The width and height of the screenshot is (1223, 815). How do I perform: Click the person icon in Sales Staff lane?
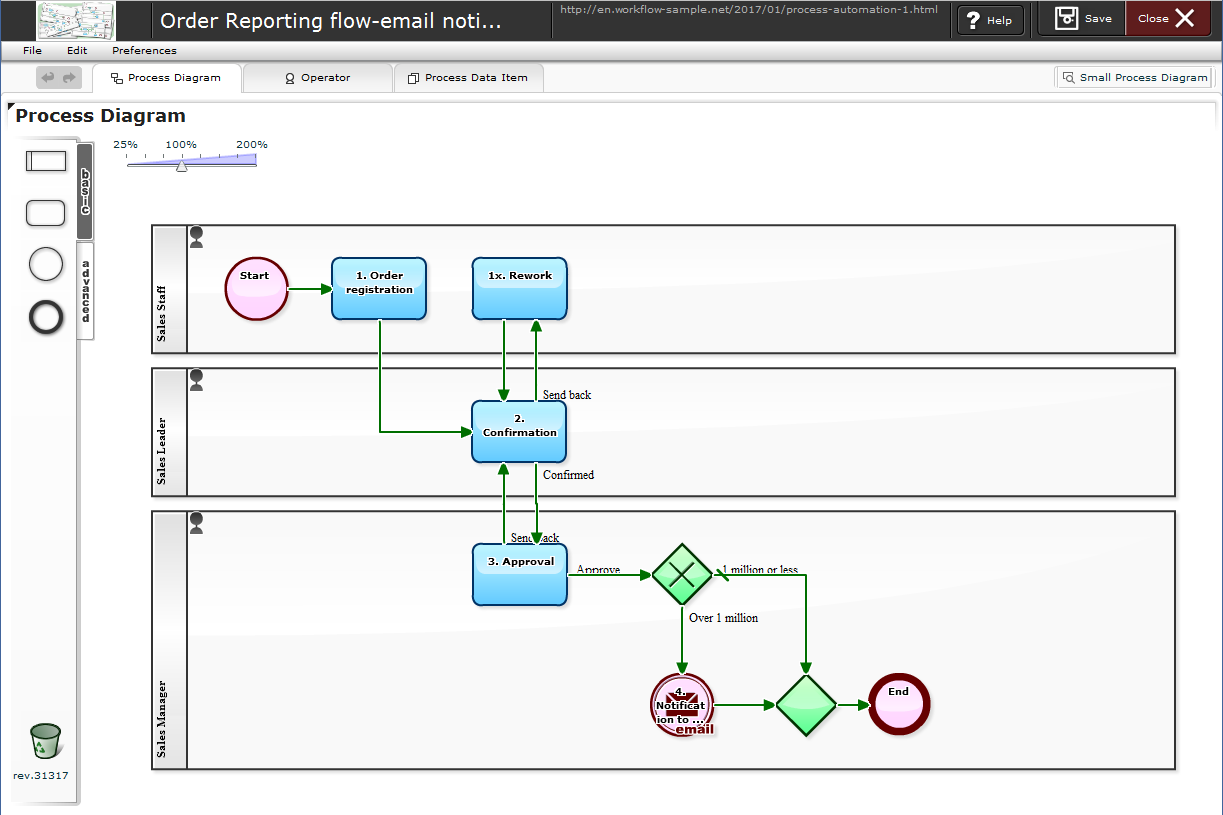click(x=196, y=238)
